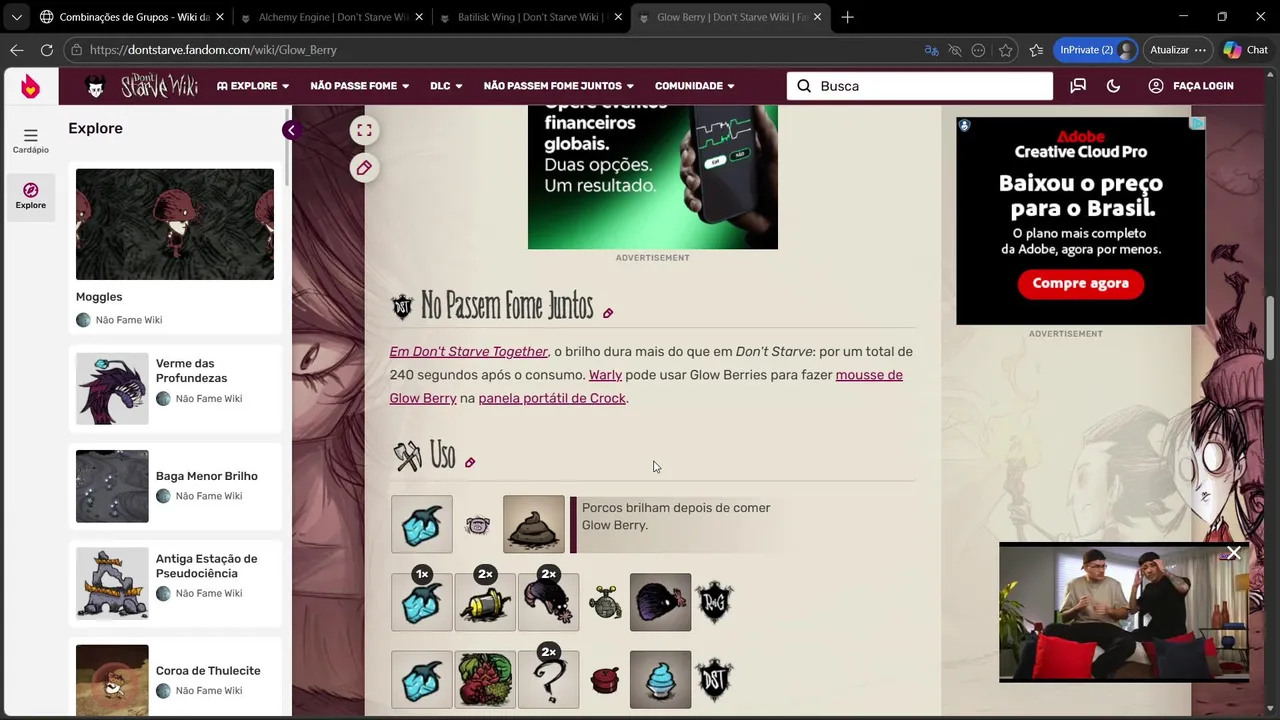Open Coroa de Thulecite article card

click(x=175, y=678)
